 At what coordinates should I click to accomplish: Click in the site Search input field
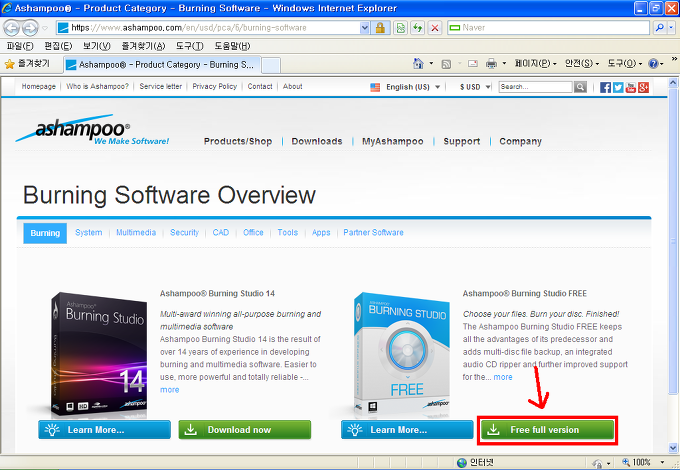click(535, 87)
